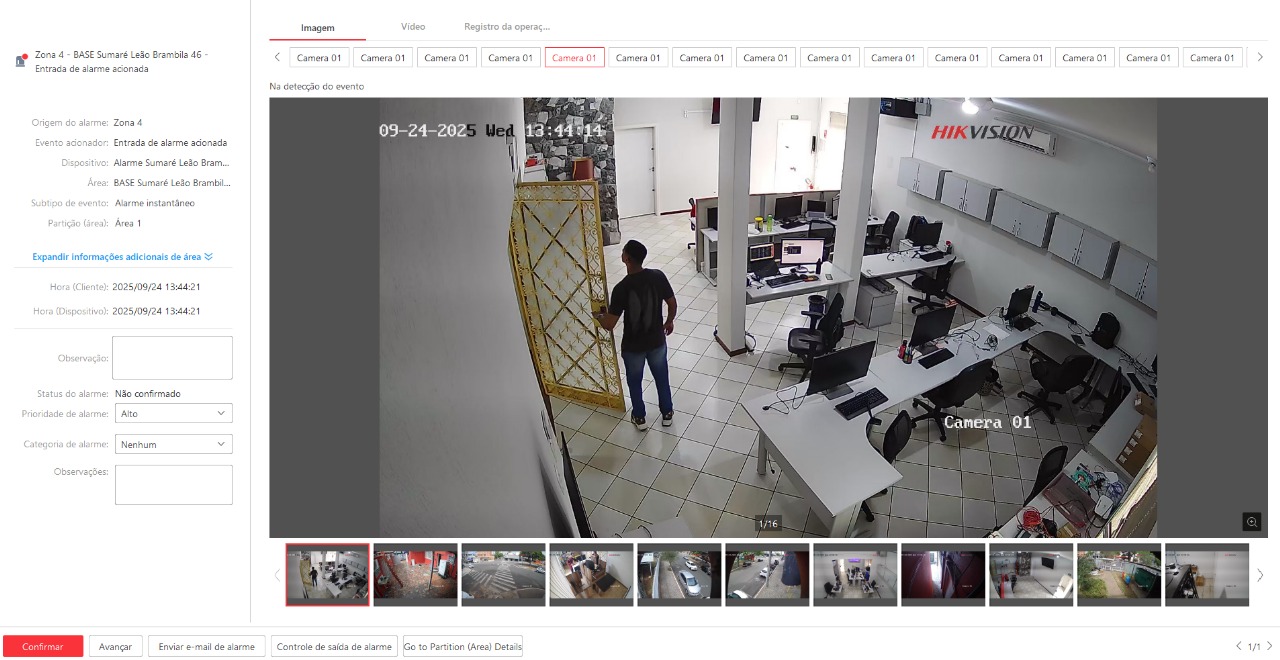
Task: Go to previous alarm page arrow
Action: coord(1239,646)
